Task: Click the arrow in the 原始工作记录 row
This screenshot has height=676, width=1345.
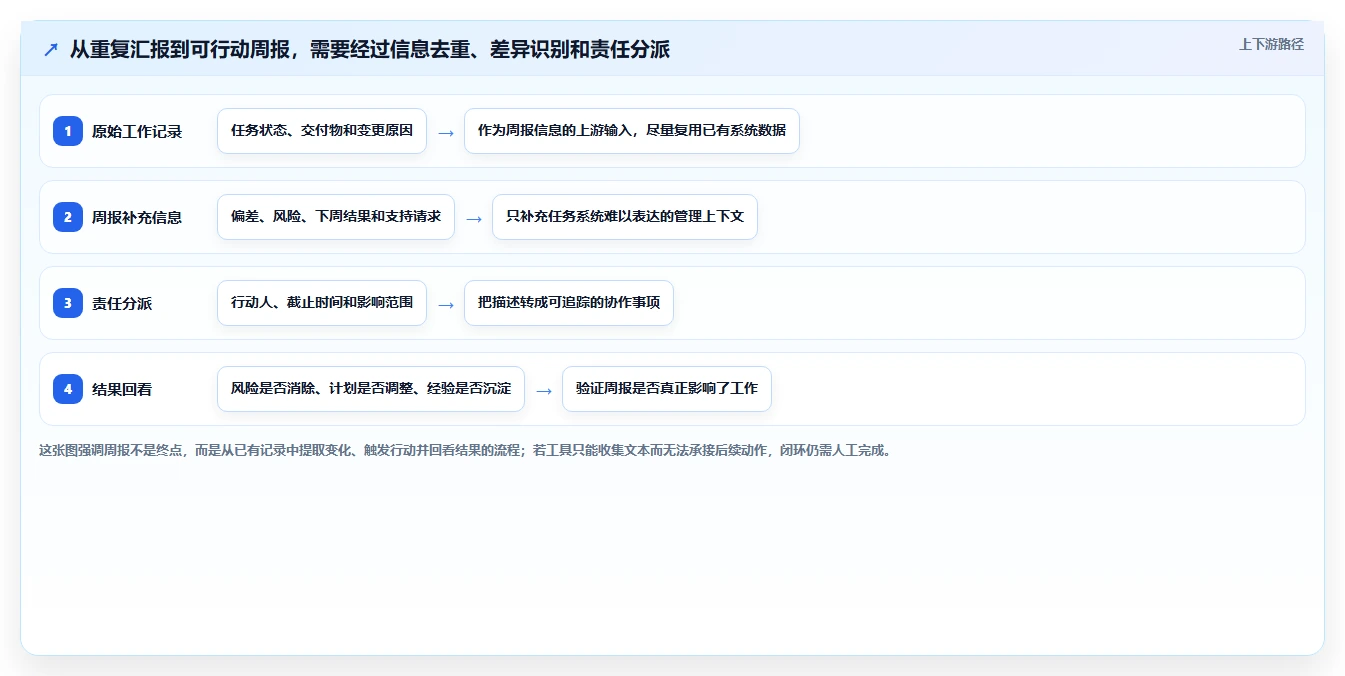Action: tap(446, 132)
